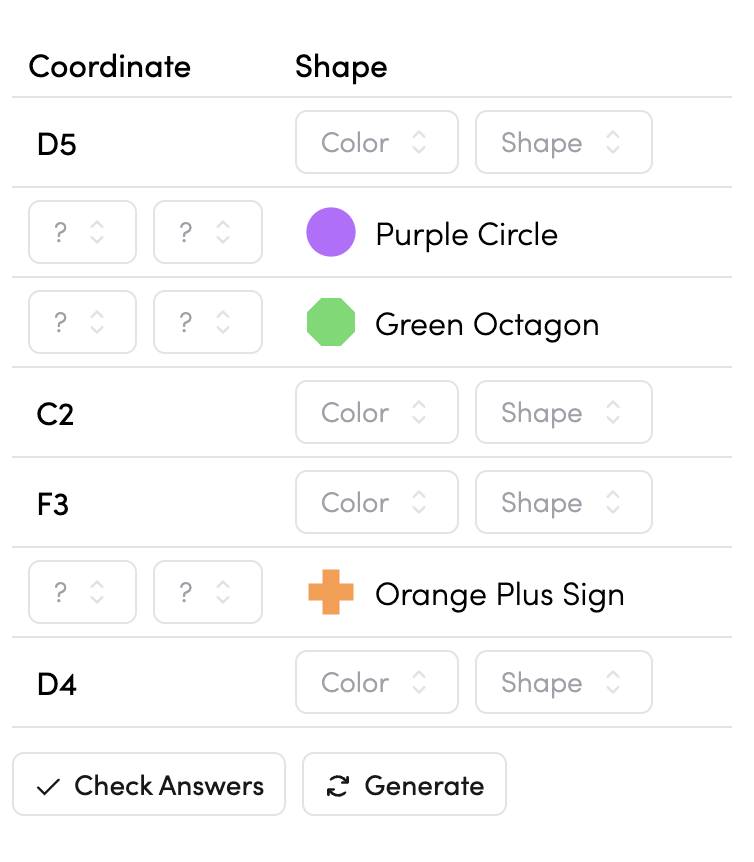Viewport: 754px width, 862px height.
Task: Click the checkmark icon in Check Answers
Action: [48, 787]
